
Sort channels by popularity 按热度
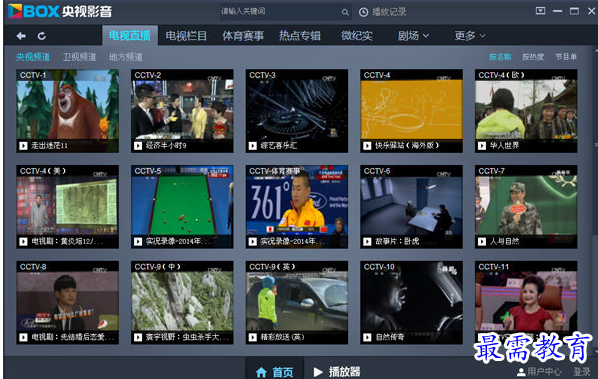[533, 57]
